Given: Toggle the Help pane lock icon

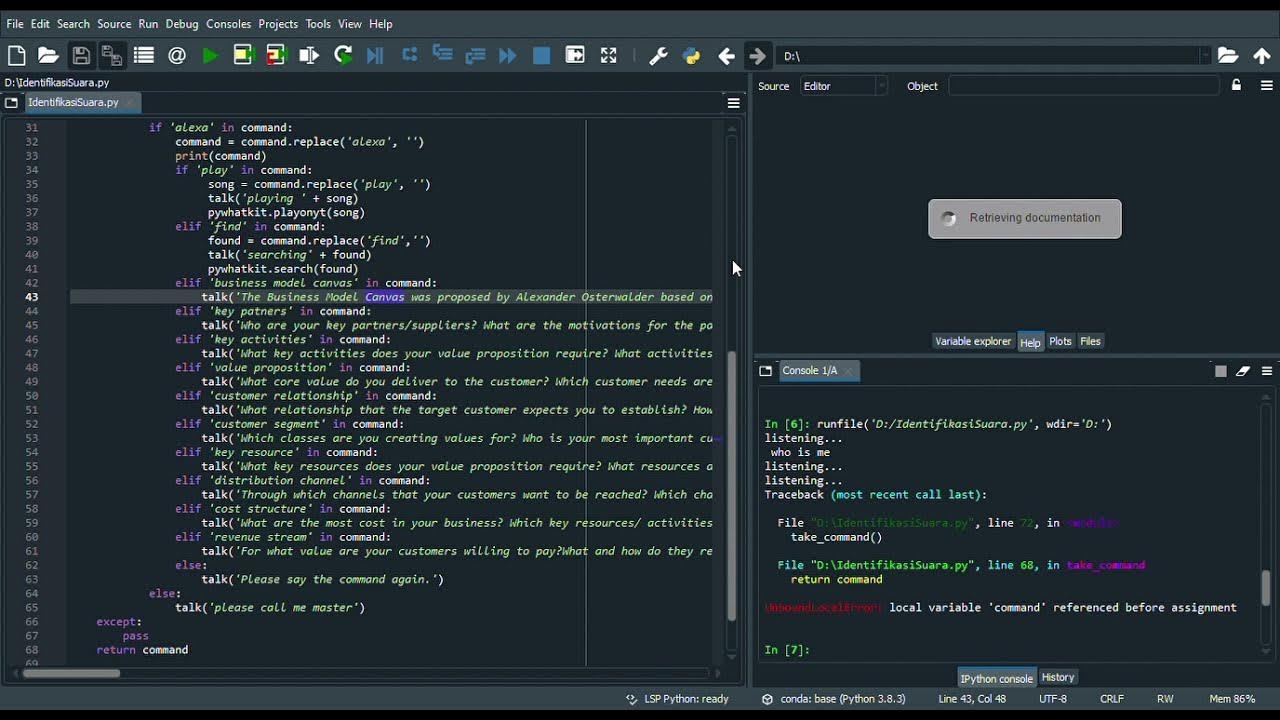Looking at the screenshot, I should pos(1236,86).
